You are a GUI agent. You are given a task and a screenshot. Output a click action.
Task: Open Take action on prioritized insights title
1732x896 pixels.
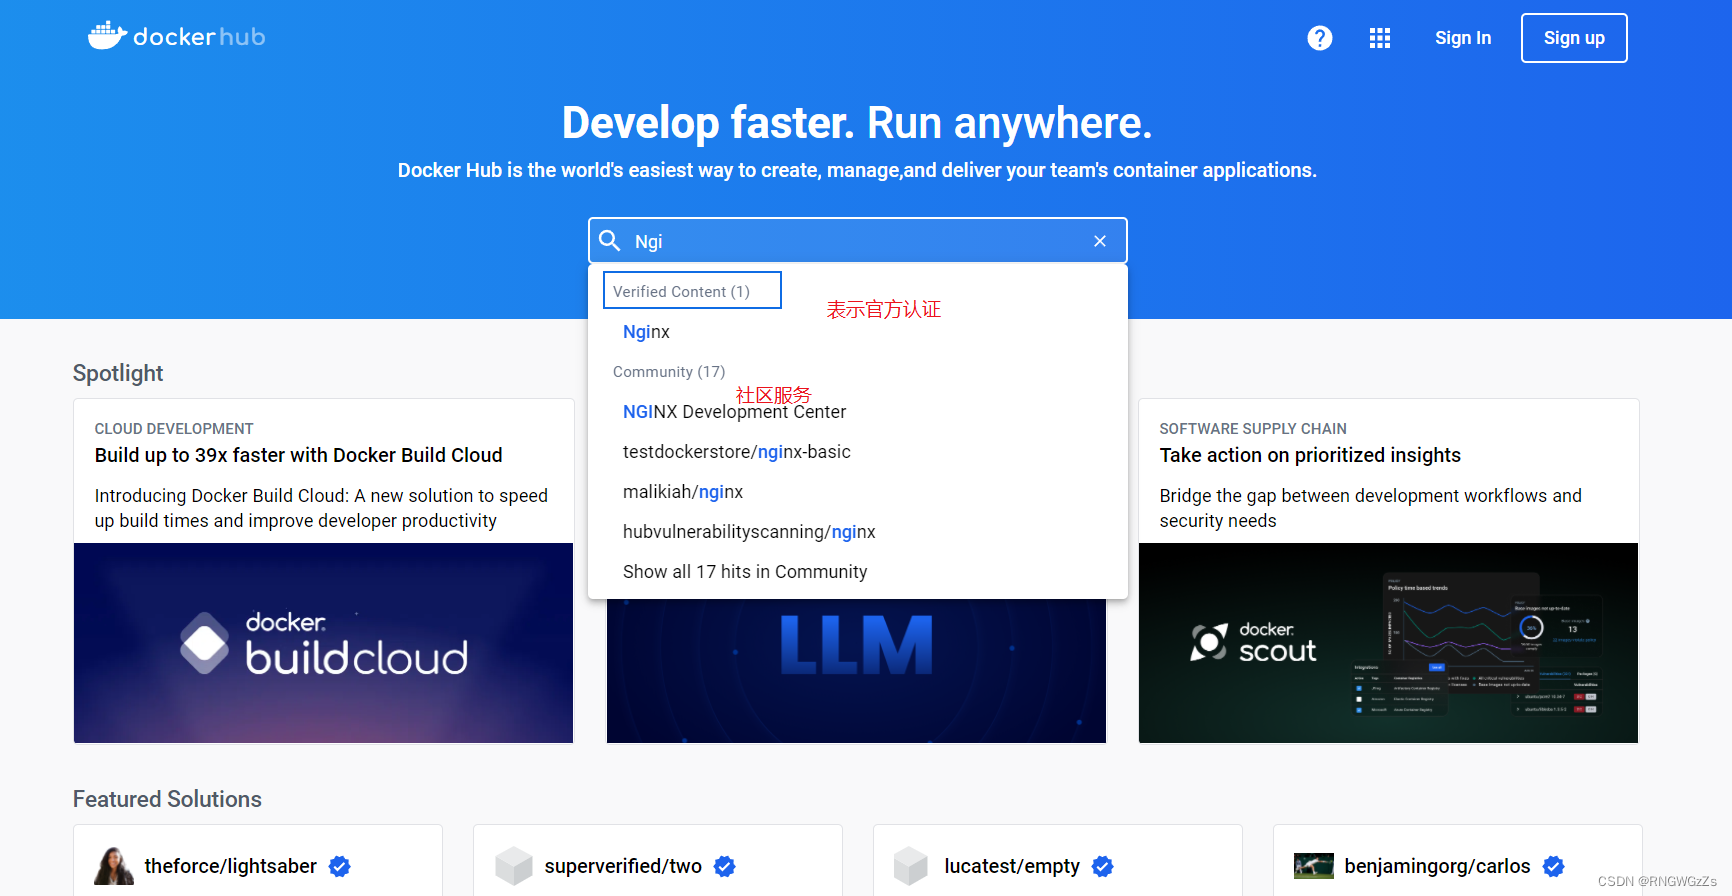coord(1310,455)
